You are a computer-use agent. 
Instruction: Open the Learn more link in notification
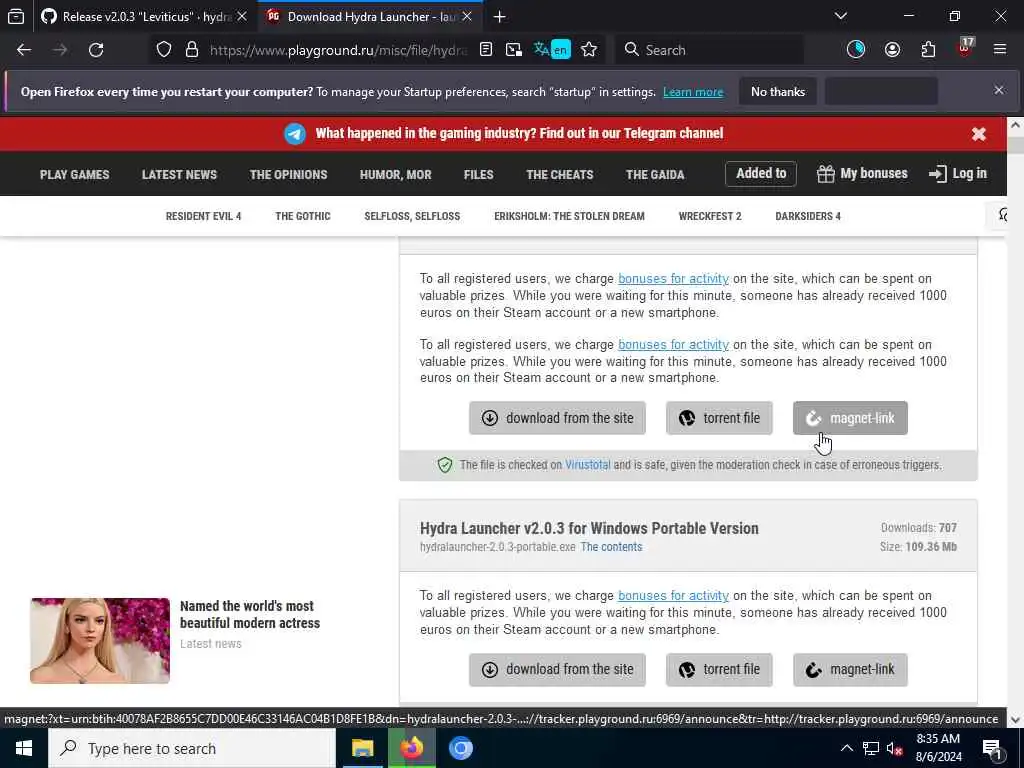click(x=693, y=92)
